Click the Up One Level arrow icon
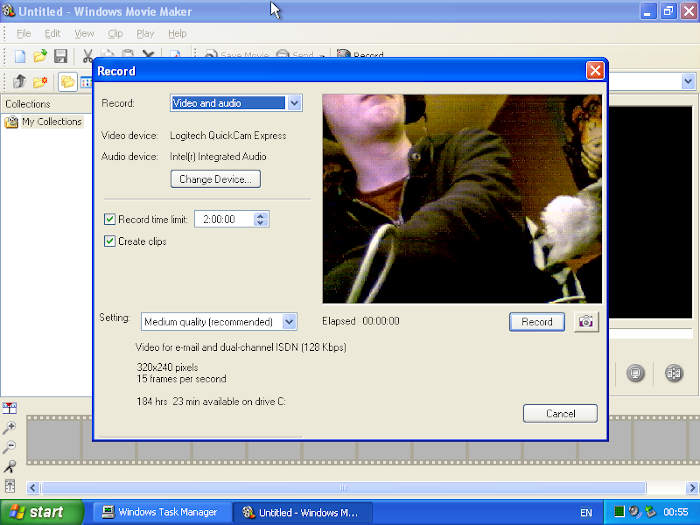Screen dimensions: 700x525 [x=19, y=82]
